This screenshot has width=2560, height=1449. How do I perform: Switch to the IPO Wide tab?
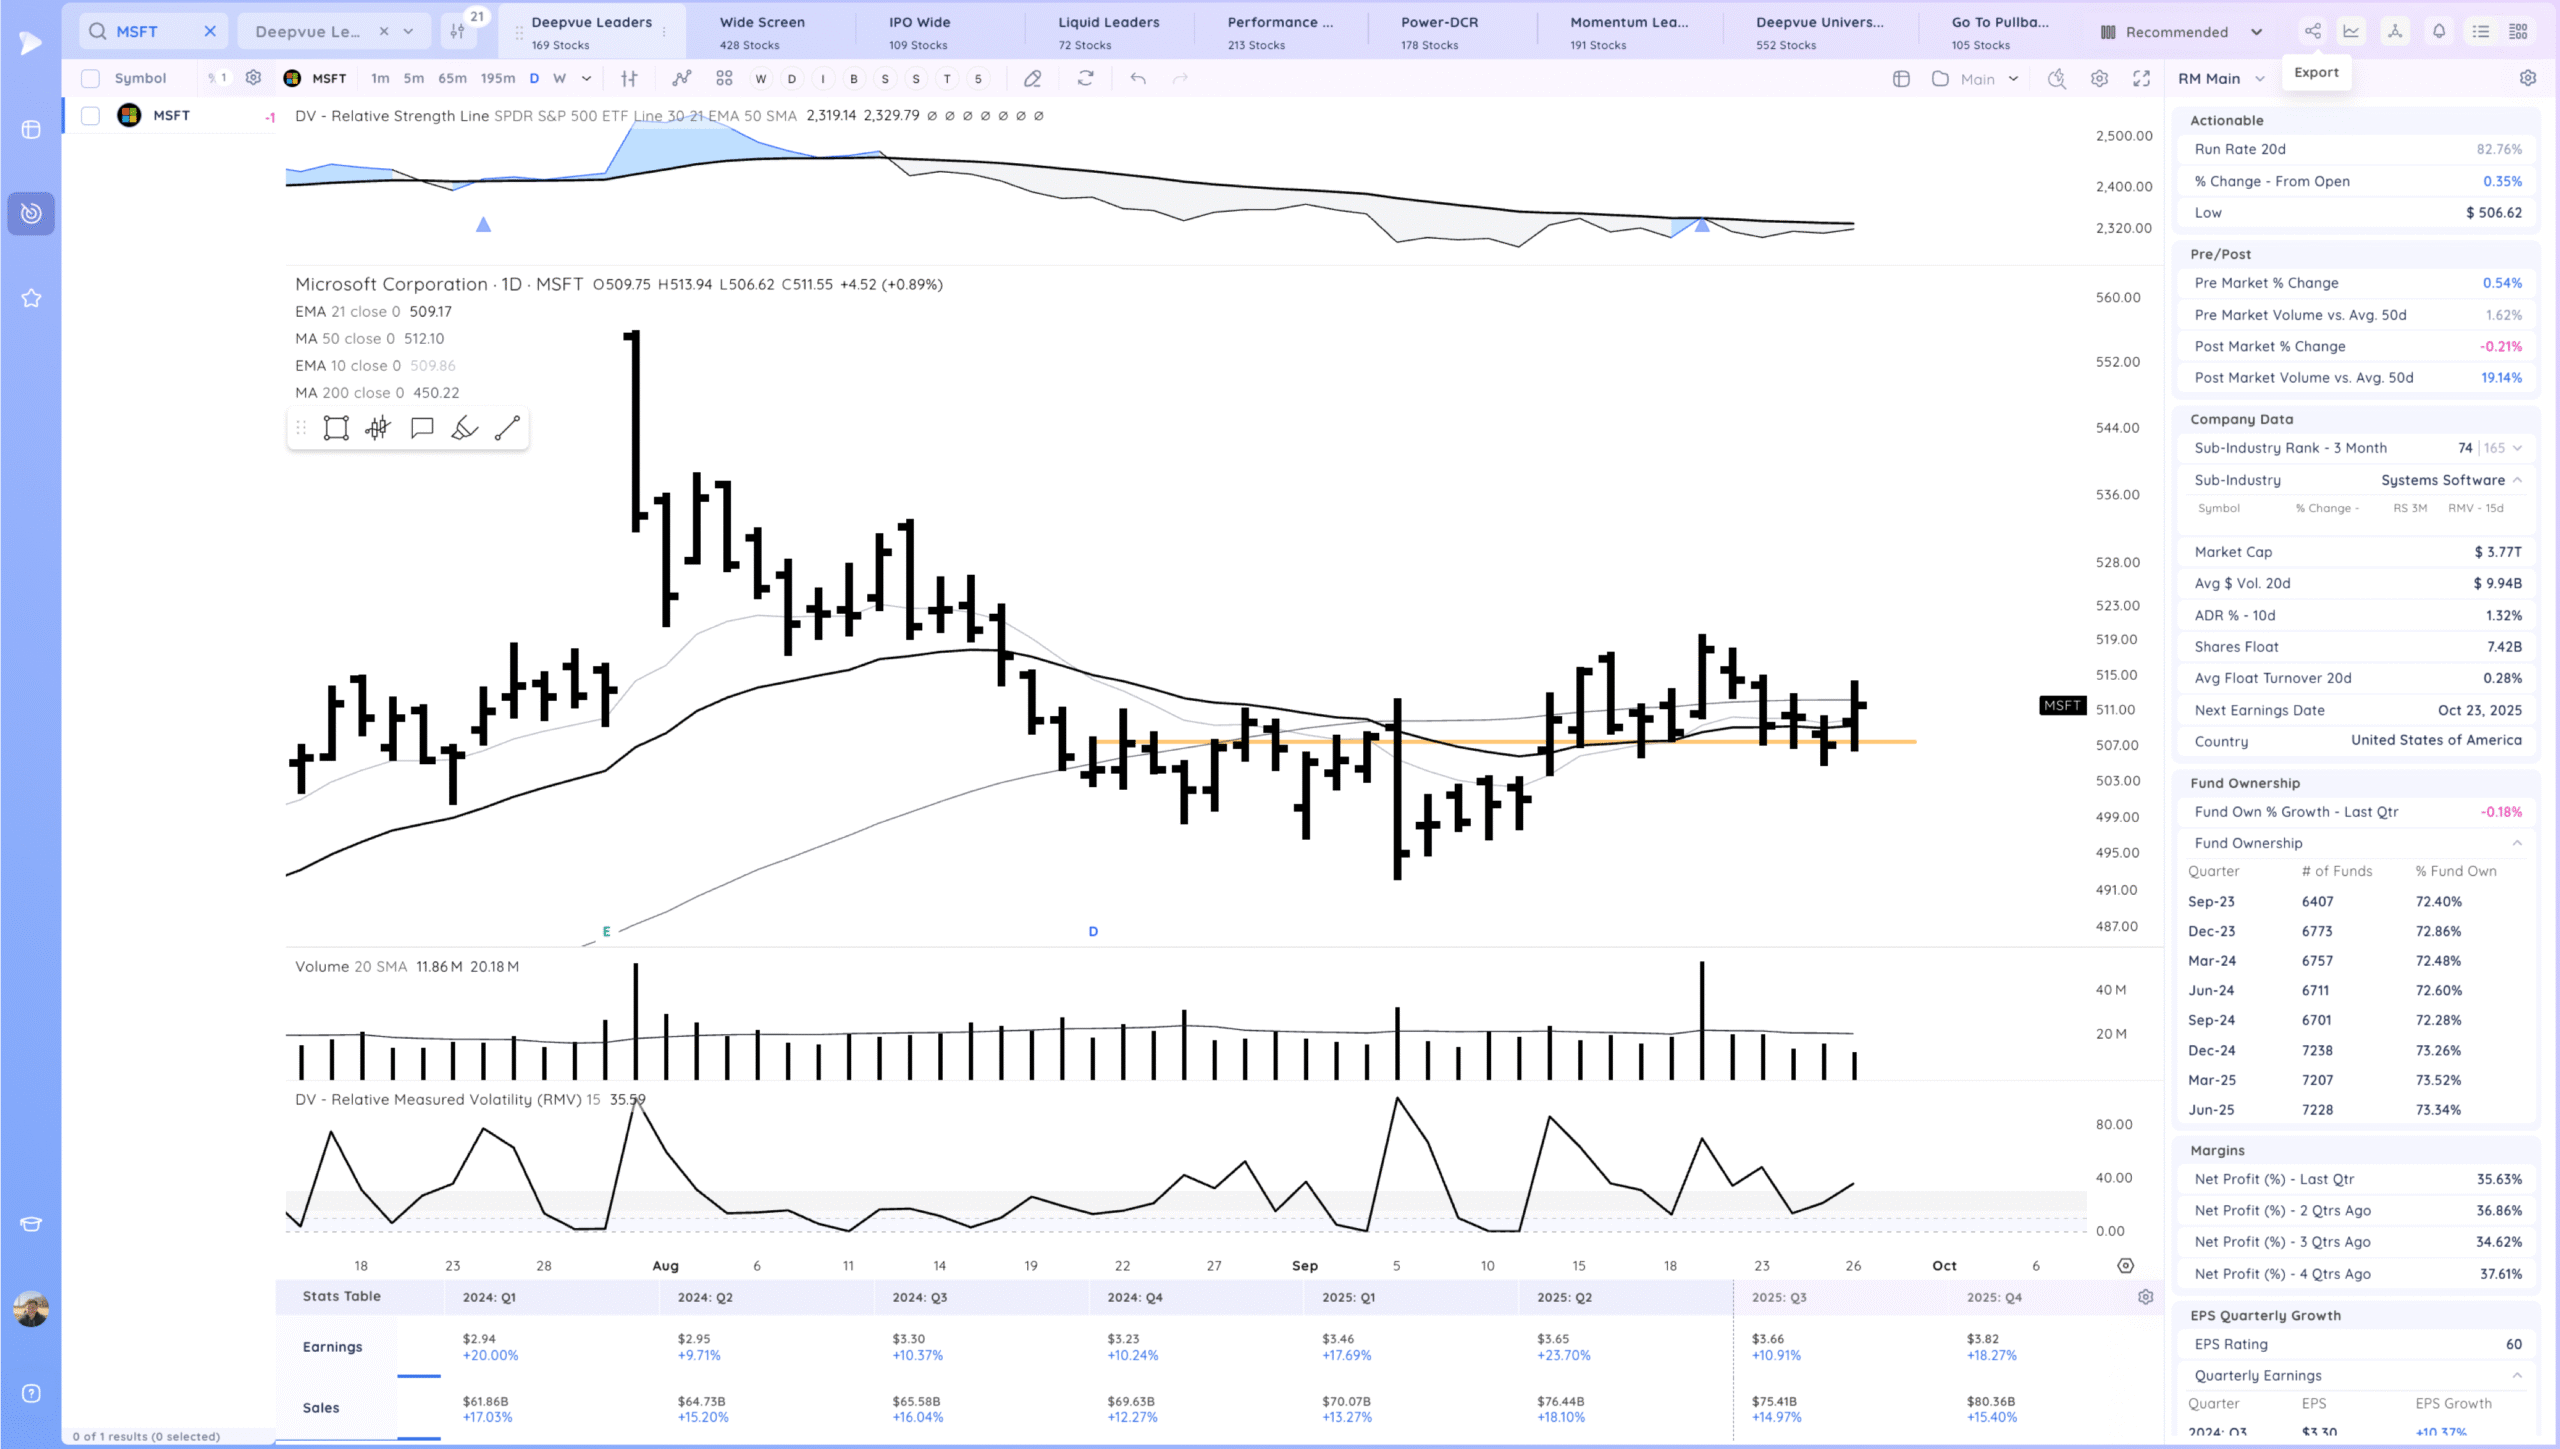pos(919,32)
